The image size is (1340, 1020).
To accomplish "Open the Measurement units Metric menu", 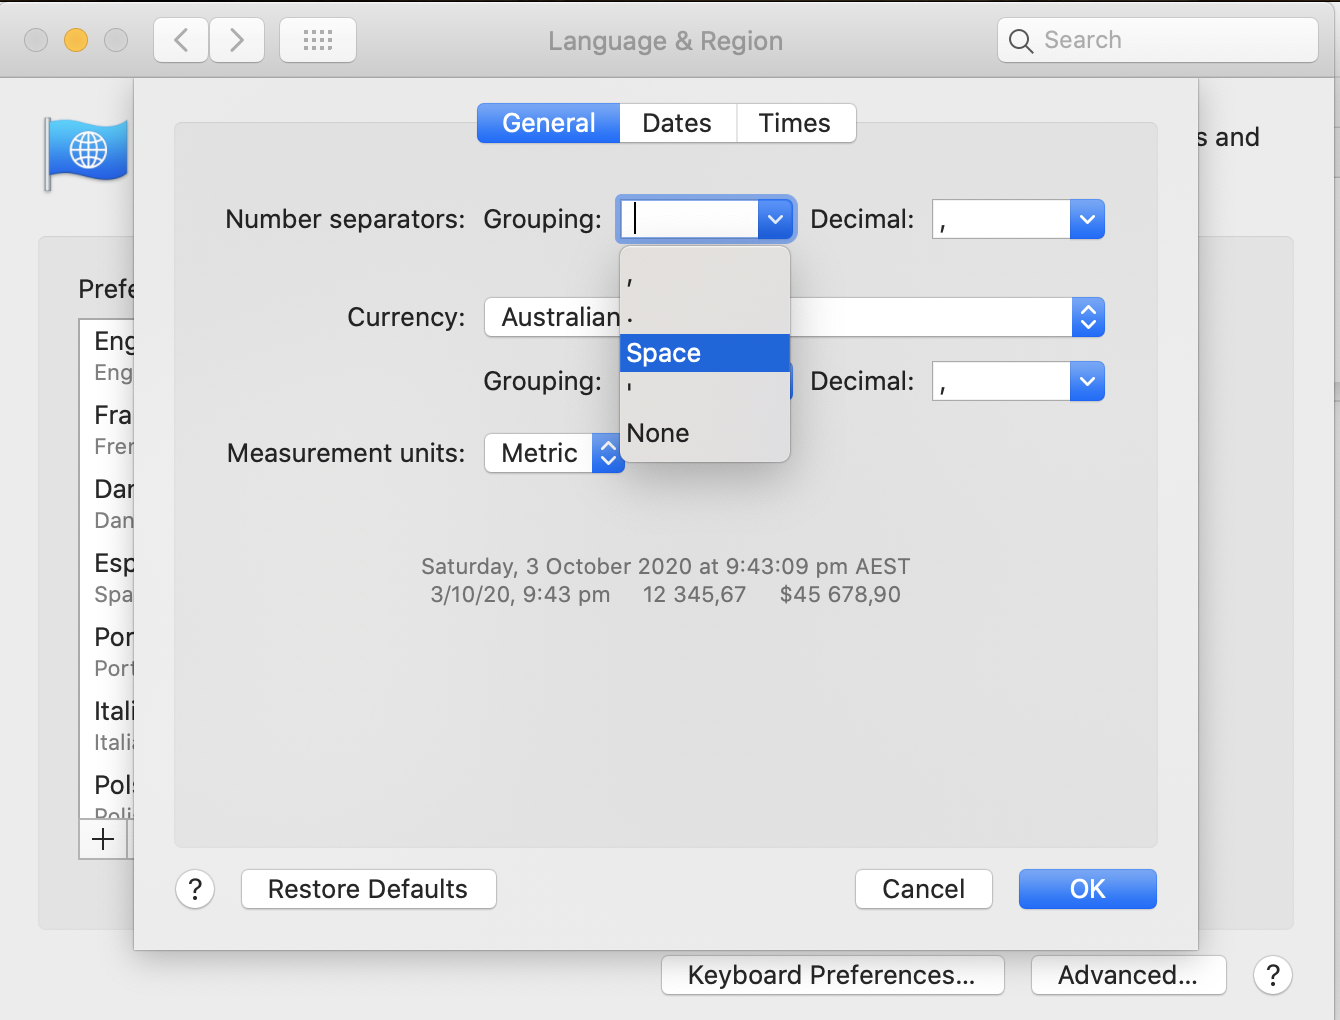I will (x=554, y=453).
